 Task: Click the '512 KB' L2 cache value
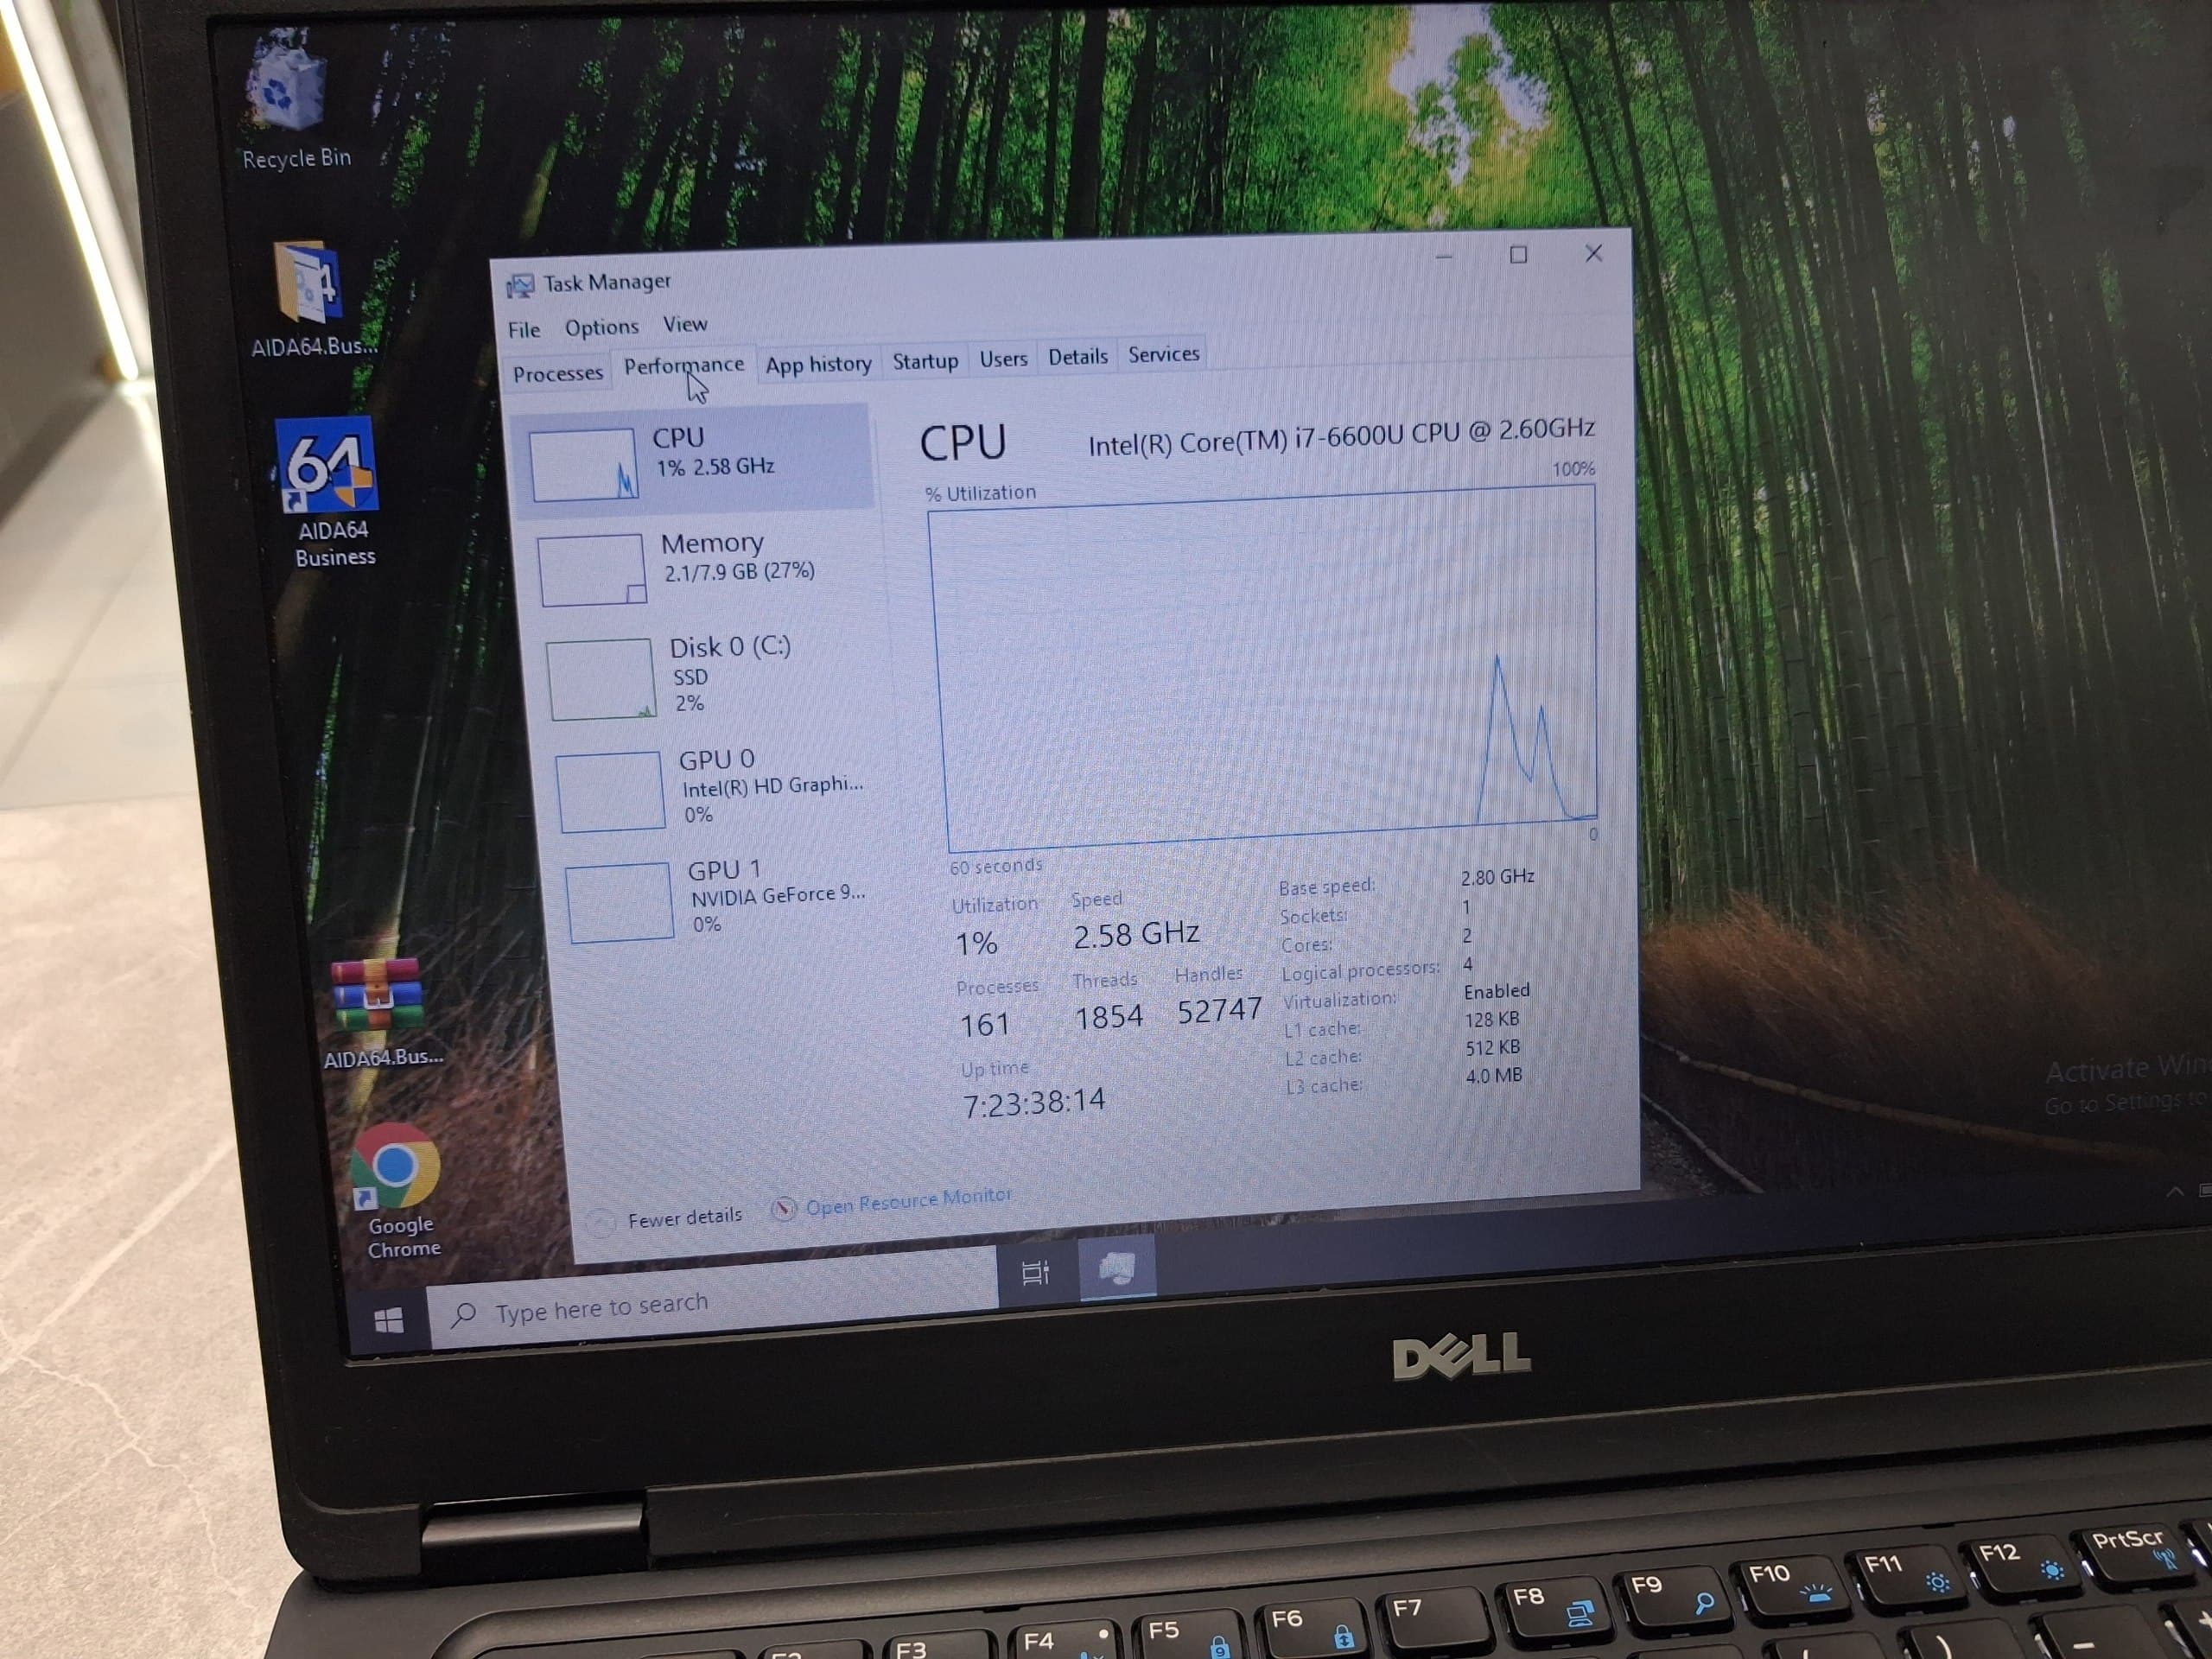click(1492, 1048)
